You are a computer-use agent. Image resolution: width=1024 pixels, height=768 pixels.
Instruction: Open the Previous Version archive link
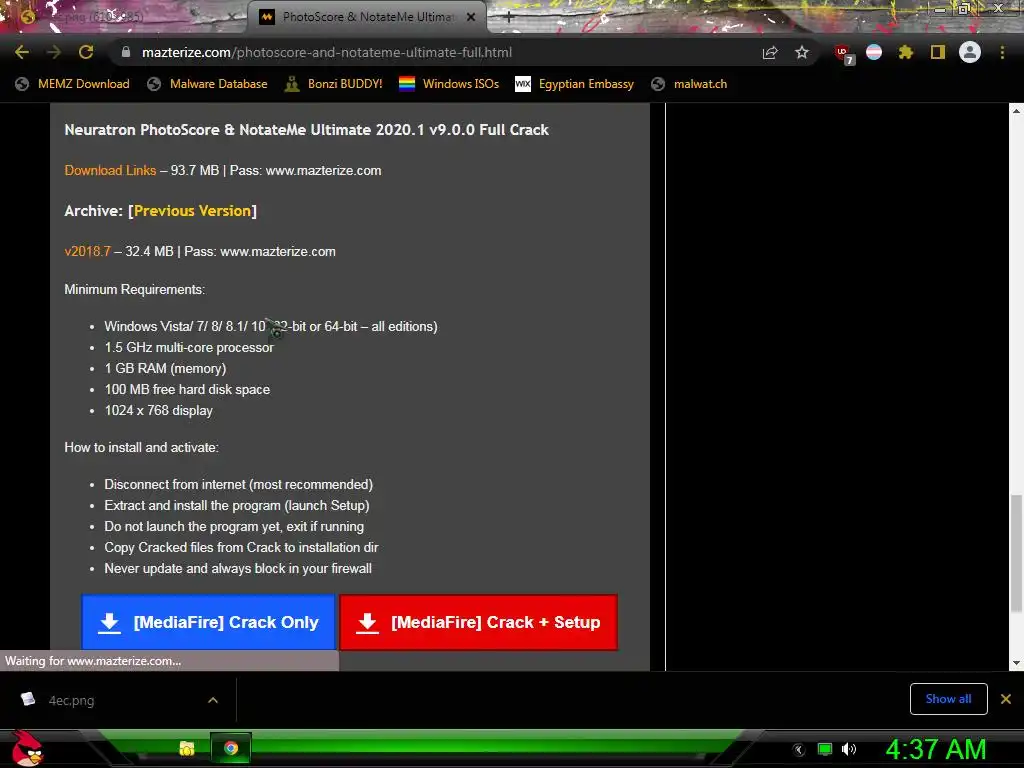(x=192, y=211)
